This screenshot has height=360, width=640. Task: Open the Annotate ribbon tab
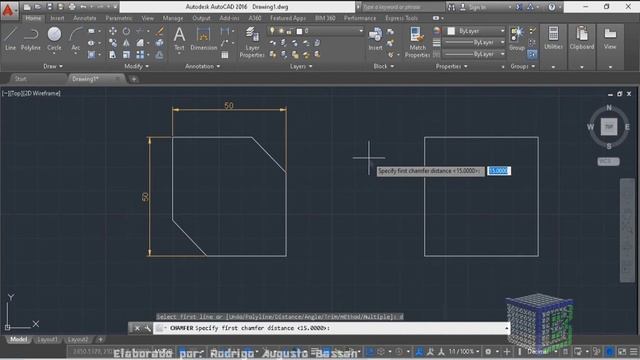click(84, 18)
